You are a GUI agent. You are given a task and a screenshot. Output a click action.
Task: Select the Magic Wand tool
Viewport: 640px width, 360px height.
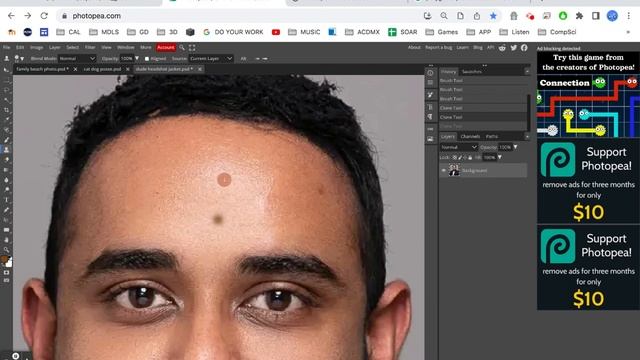point(6,100)
